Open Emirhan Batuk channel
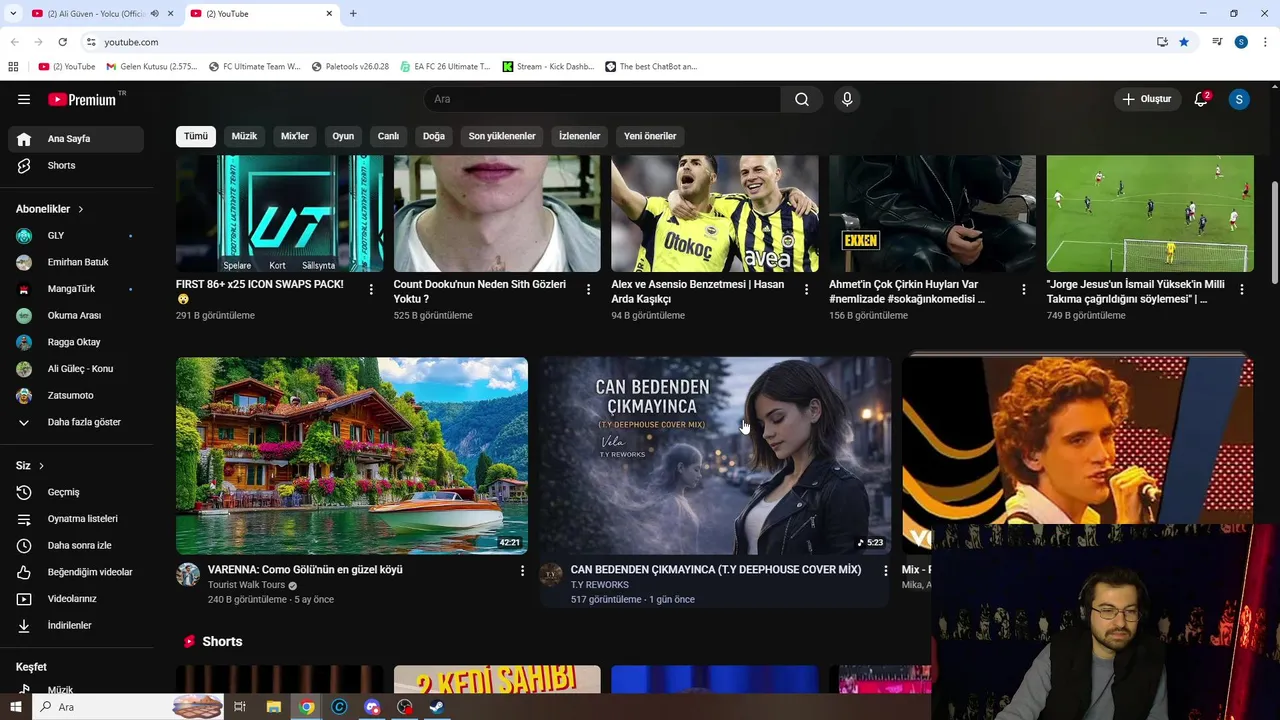This screenshot has height=720, width=1280. (76, 262)
